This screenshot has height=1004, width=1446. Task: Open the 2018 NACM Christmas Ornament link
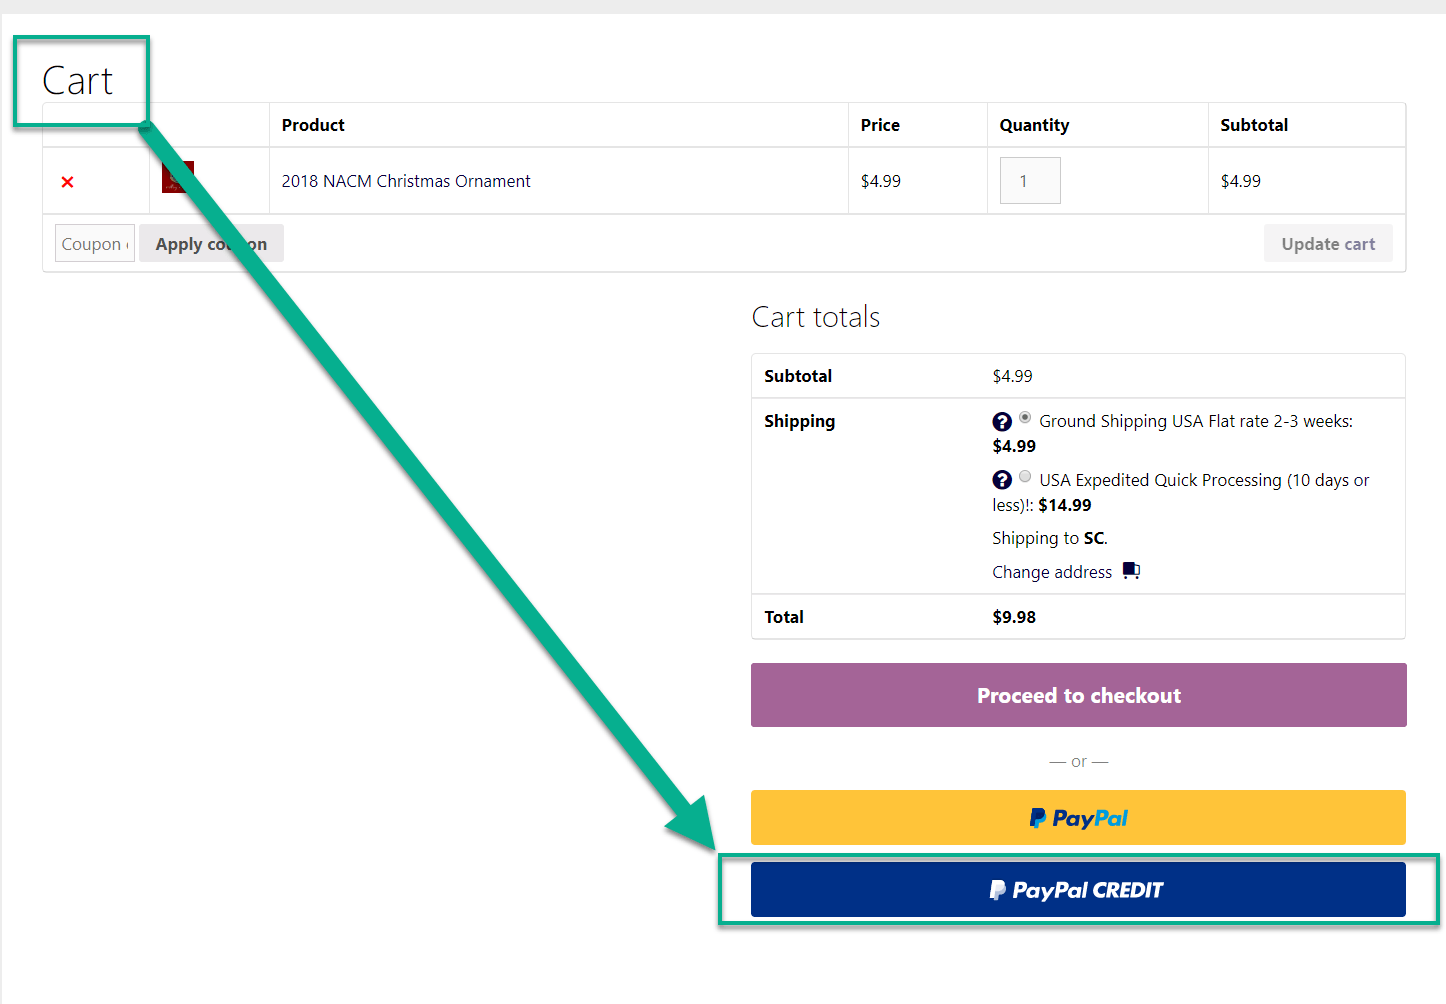[406, 181]
